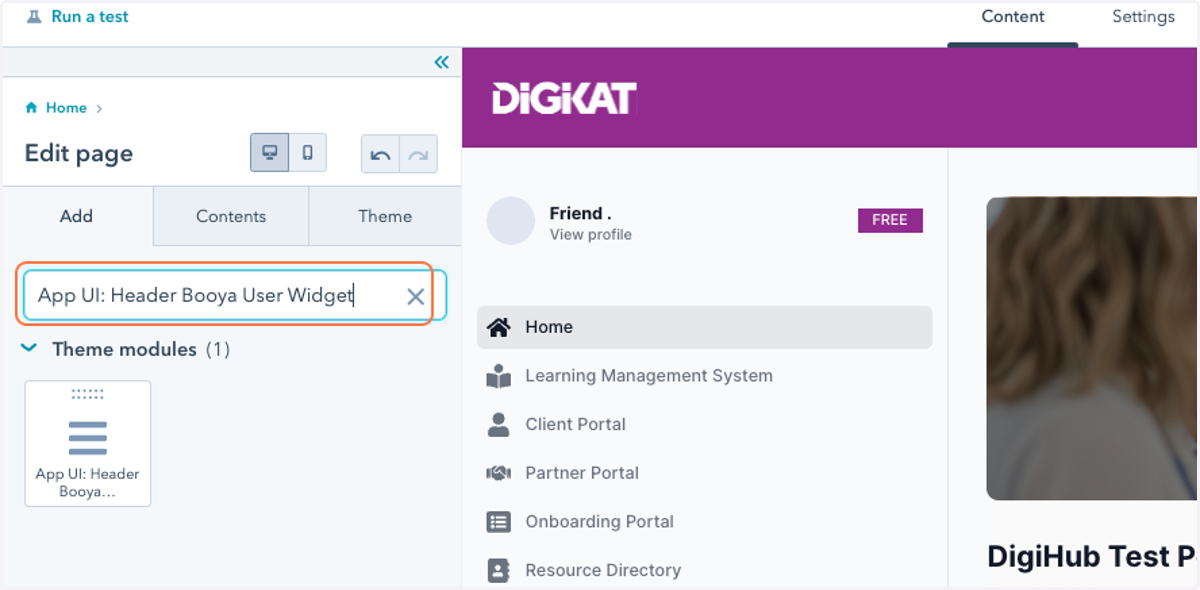This screenshot has height=590, width=1200.
Task: Click the home icon in the breadcrumb
Action: coord(32,108)
